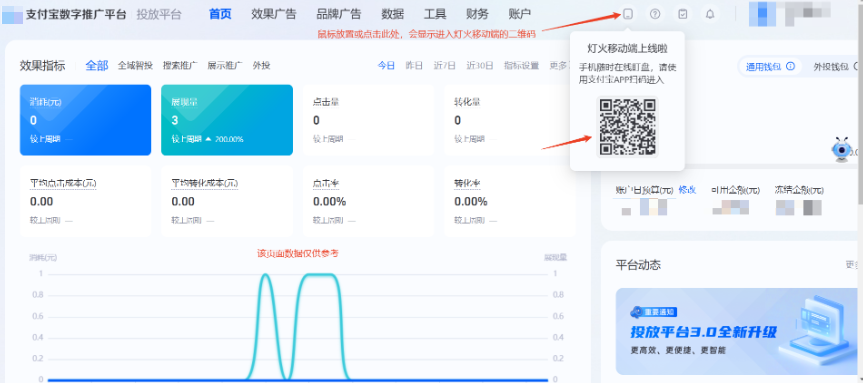Image resolution: width=863 pixels, height=383 pixels.
Task: Filter data by 近30日
Action: [x=480, y=65]
